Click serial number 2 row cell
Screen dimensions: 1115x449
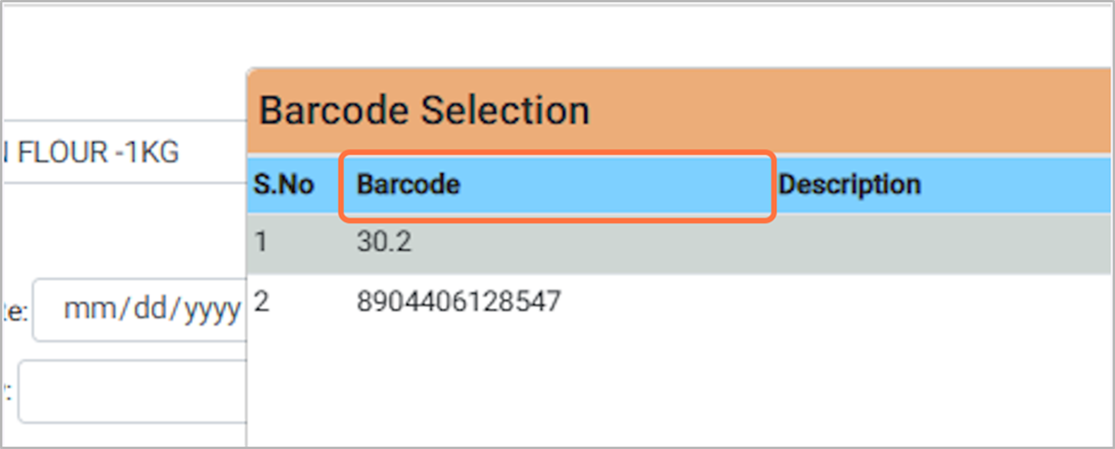[x=262, y=301]
